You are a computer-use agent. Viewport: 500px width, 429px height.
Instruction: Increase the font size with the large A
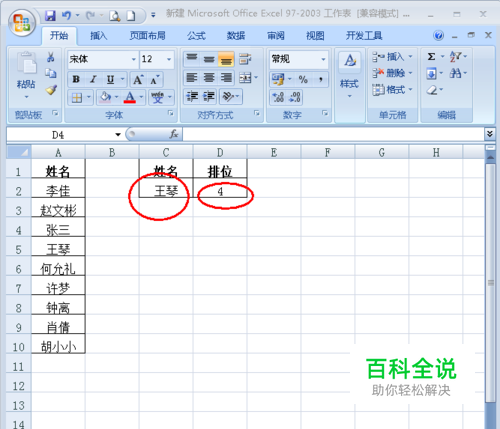point(138,79)
